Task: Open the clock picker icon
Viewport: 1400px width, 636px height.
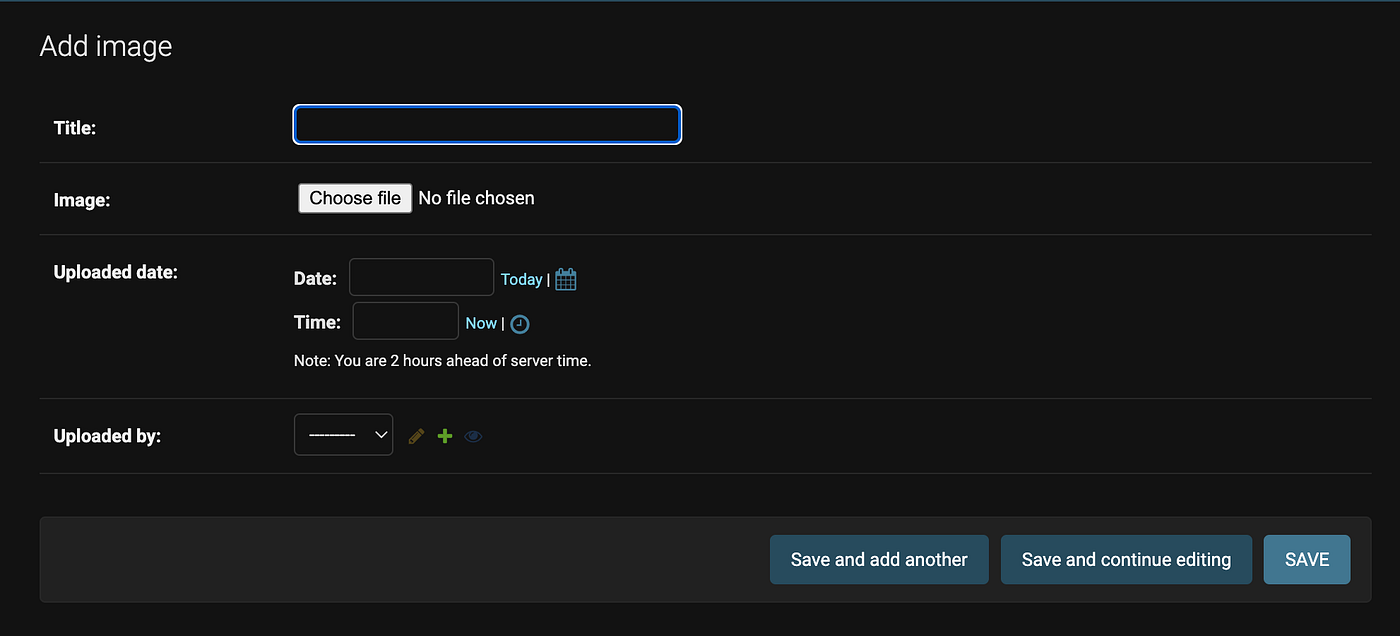Action: 519,323
